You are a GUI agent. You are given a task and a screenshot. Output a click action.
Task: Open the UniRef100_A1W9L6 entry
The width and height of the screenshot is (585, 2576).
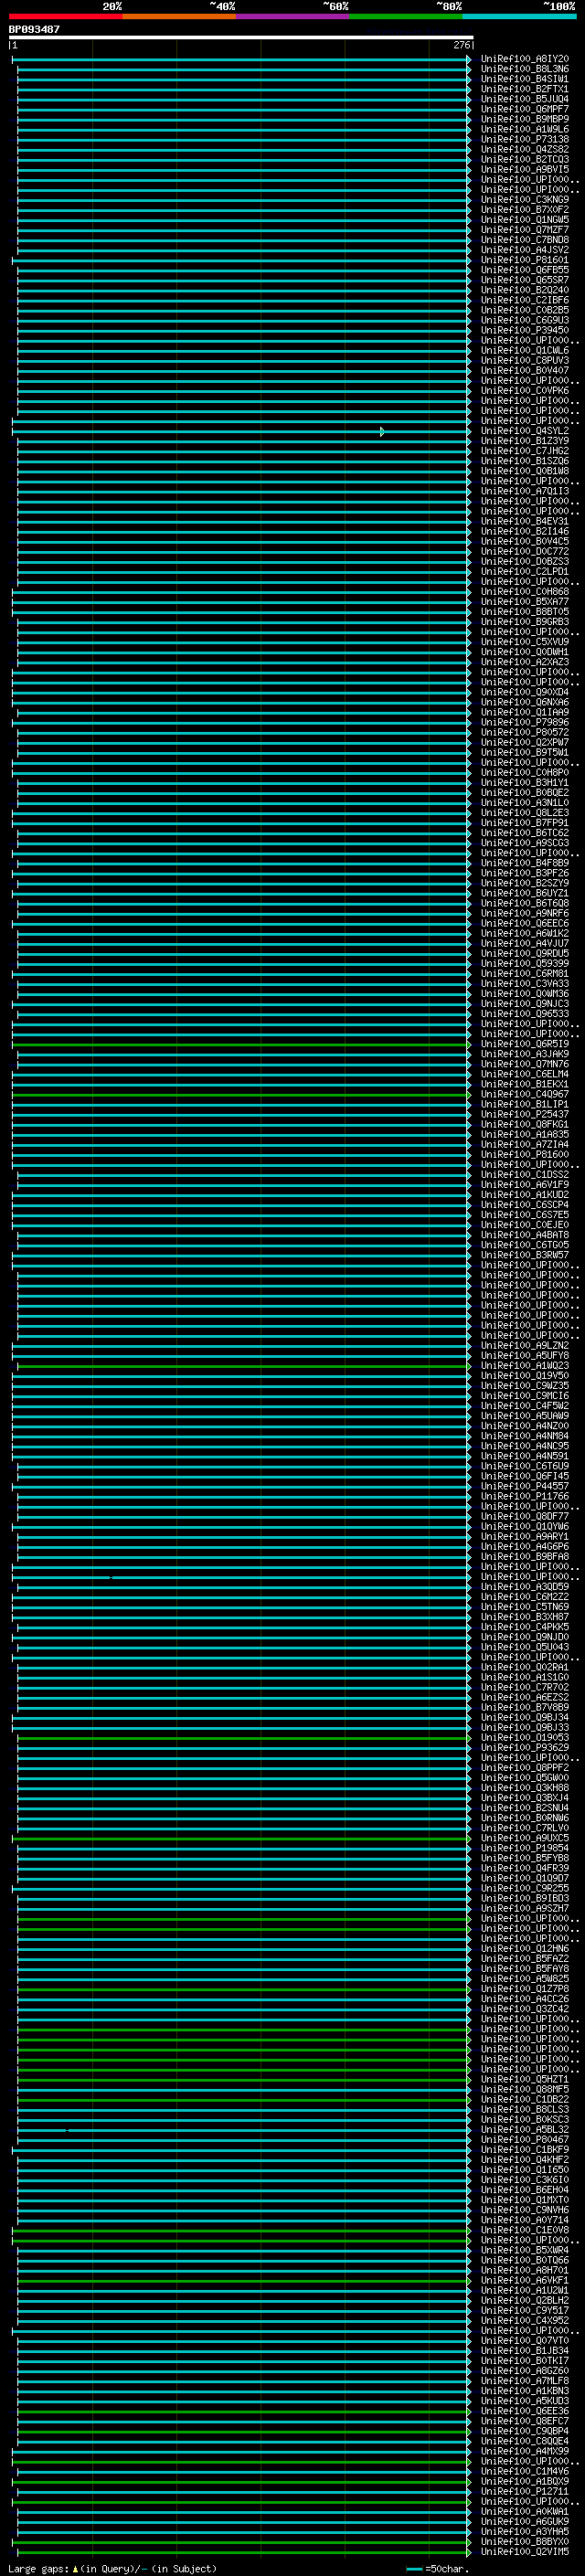(x=525, y=129)
